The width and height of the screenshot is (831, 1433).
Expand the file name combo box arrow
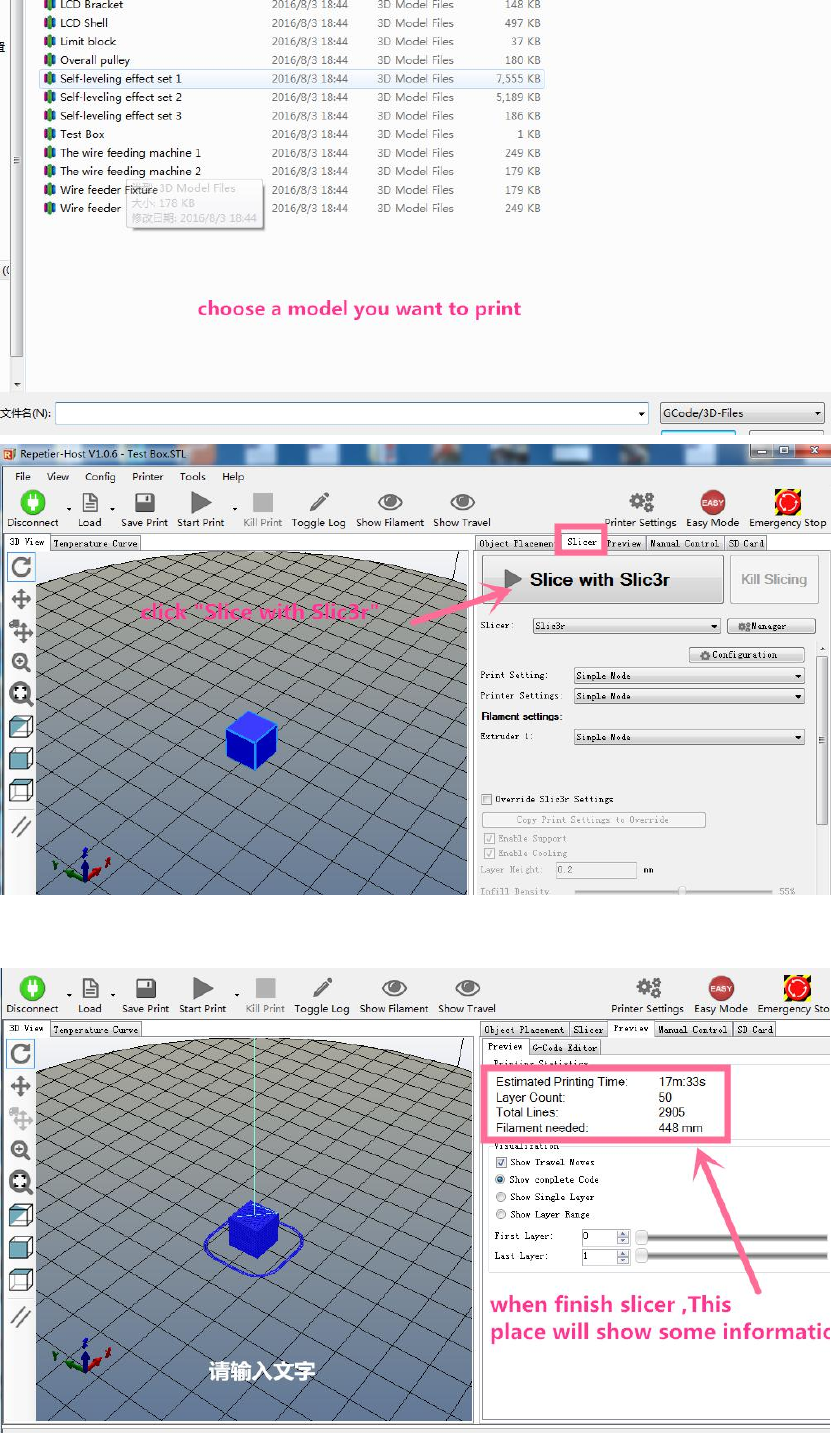(642, 414)
